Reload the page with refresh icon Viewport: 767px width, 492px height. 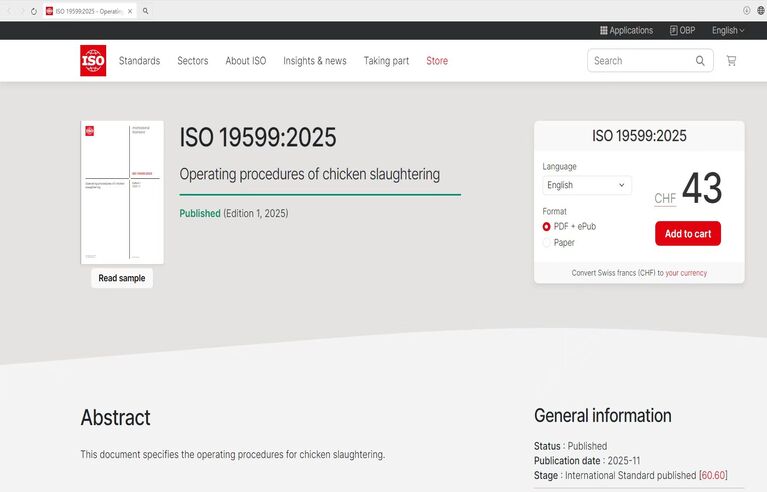34,11
